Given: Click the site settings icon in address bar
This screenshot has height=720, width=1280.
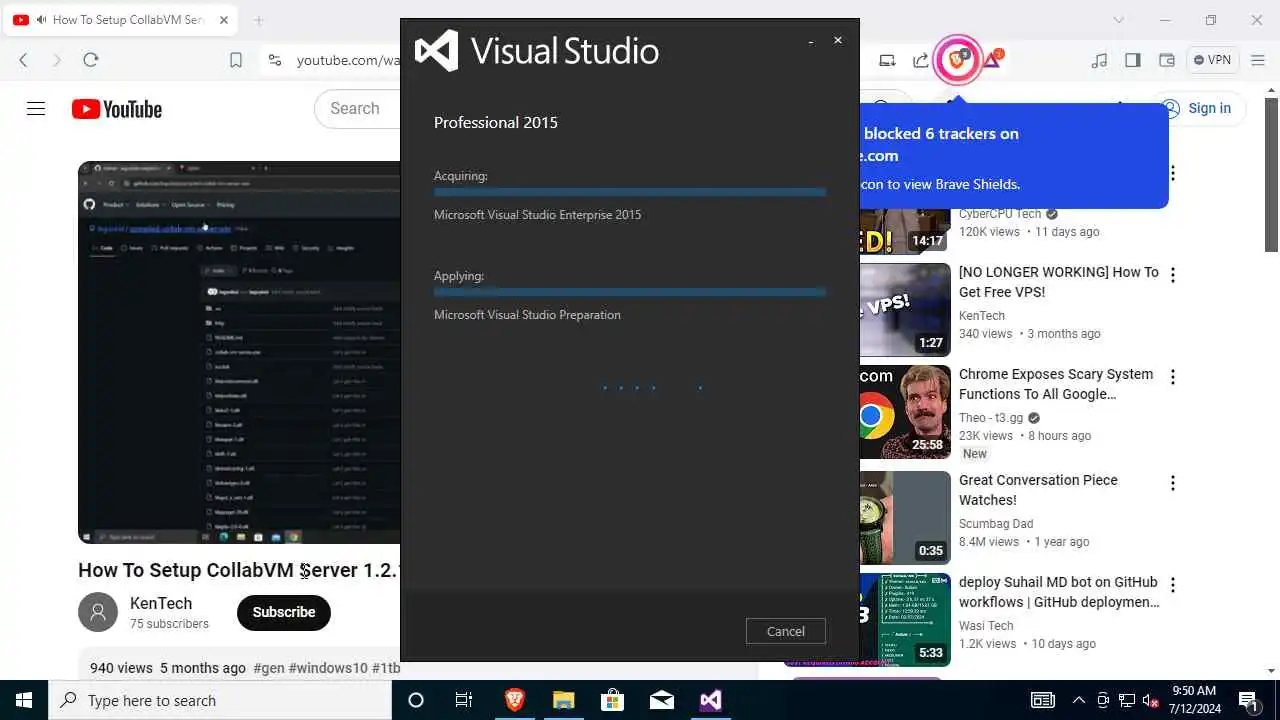Looking at the screenshot, I should (275, 60).
